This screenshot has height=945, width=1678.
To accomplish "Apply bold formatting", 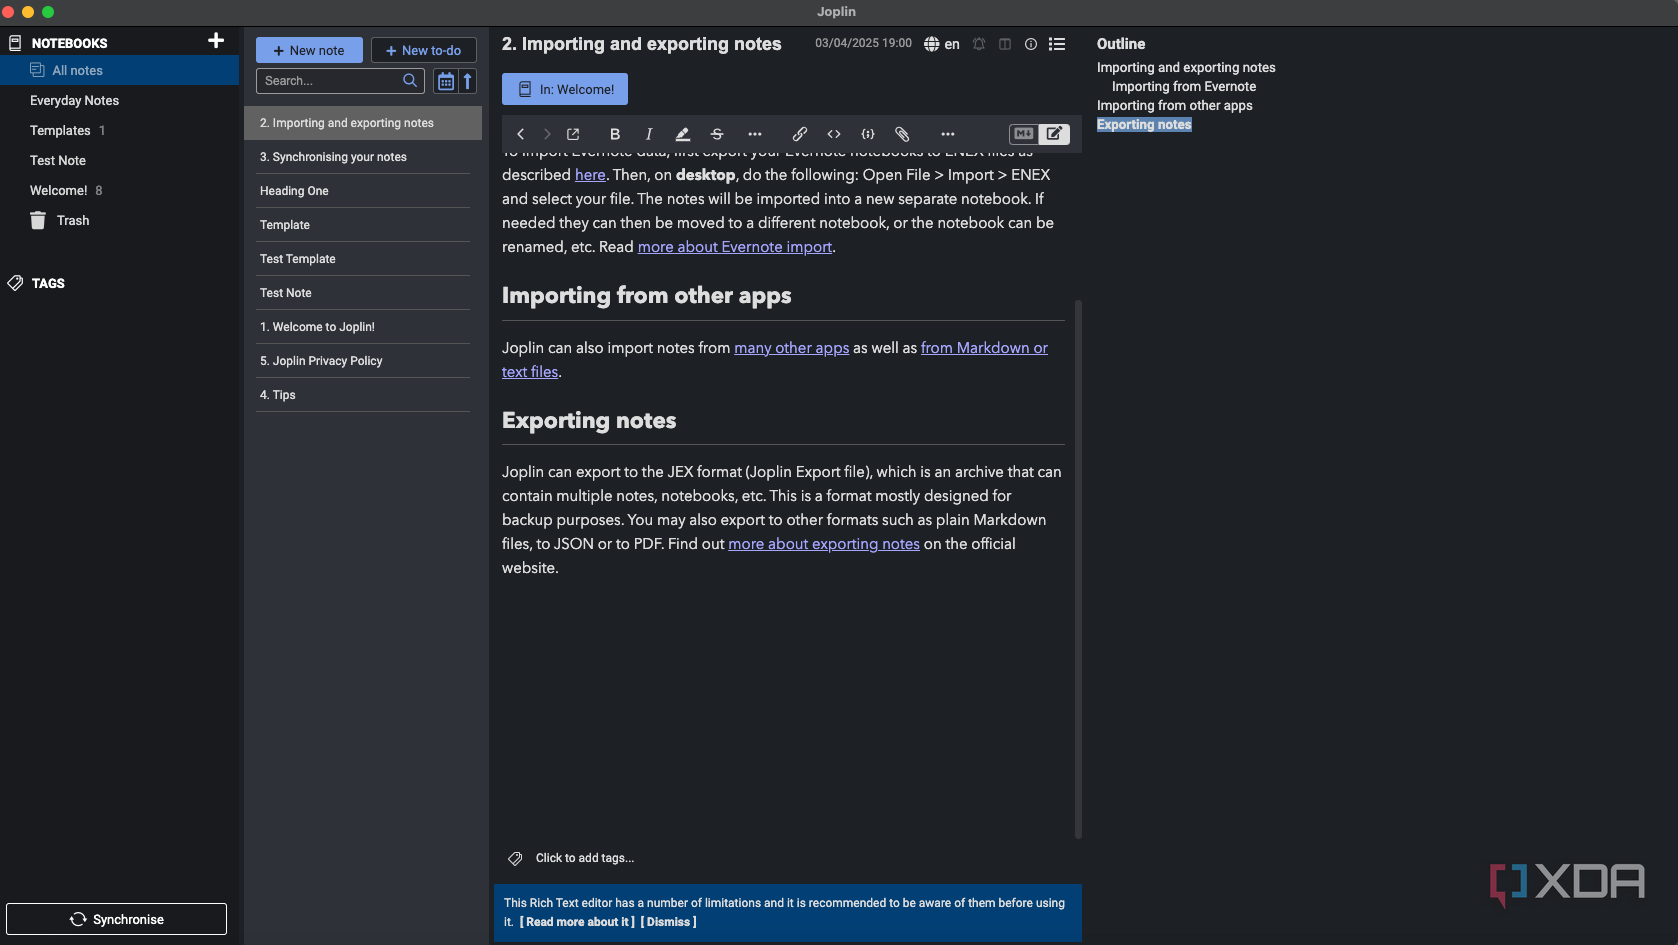I will pos(615,134).
